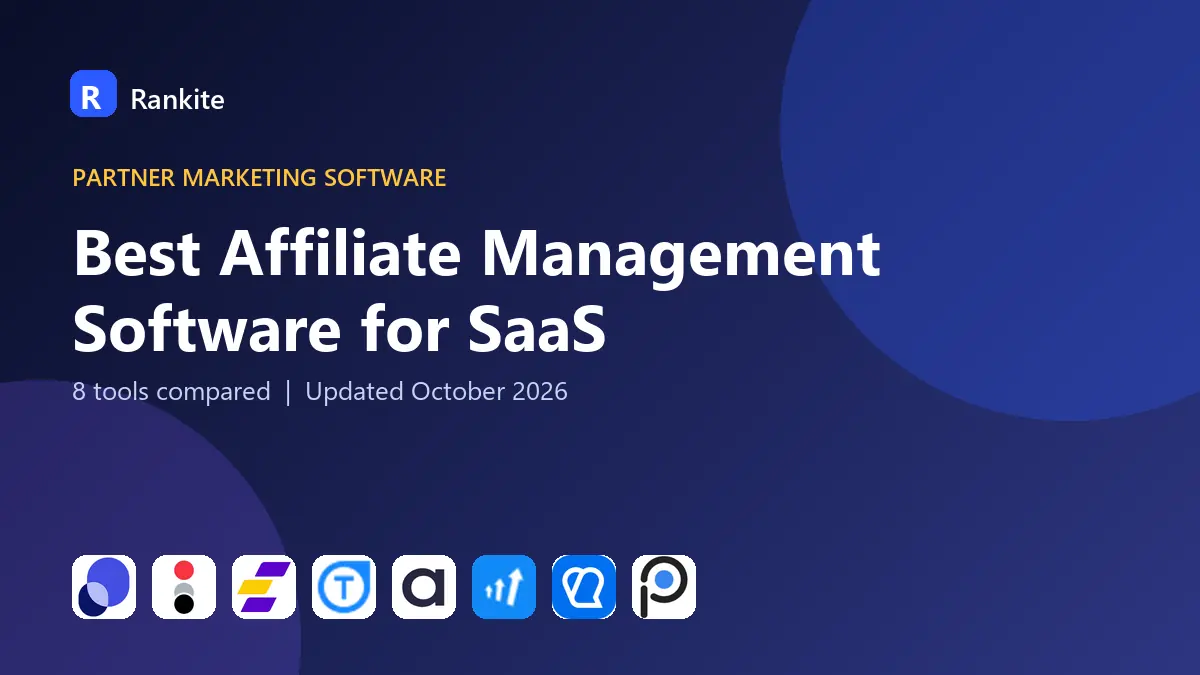This screenshot has height=675, width=1200.
Task: Select the 'PARTNER MARKETING SOFTWARE' label
Action: click(259, 178)
